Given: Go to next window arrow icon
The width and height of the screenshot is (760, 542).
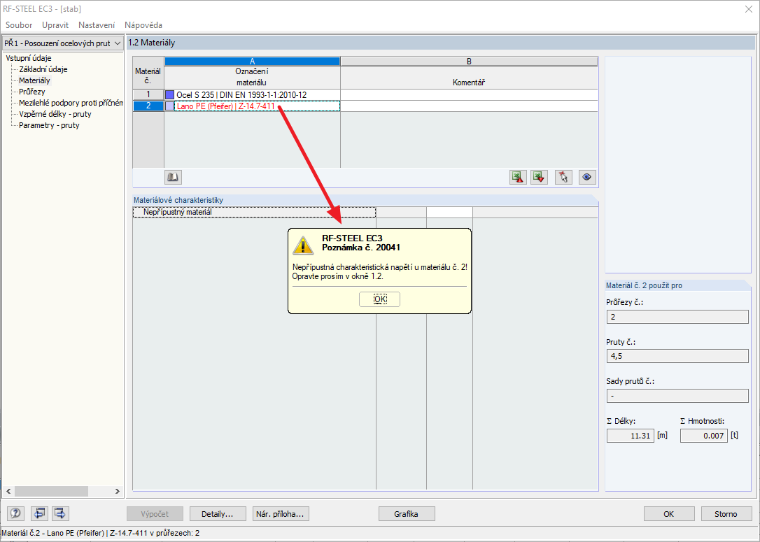Looking at the screenshot, I should click(60, 513).
